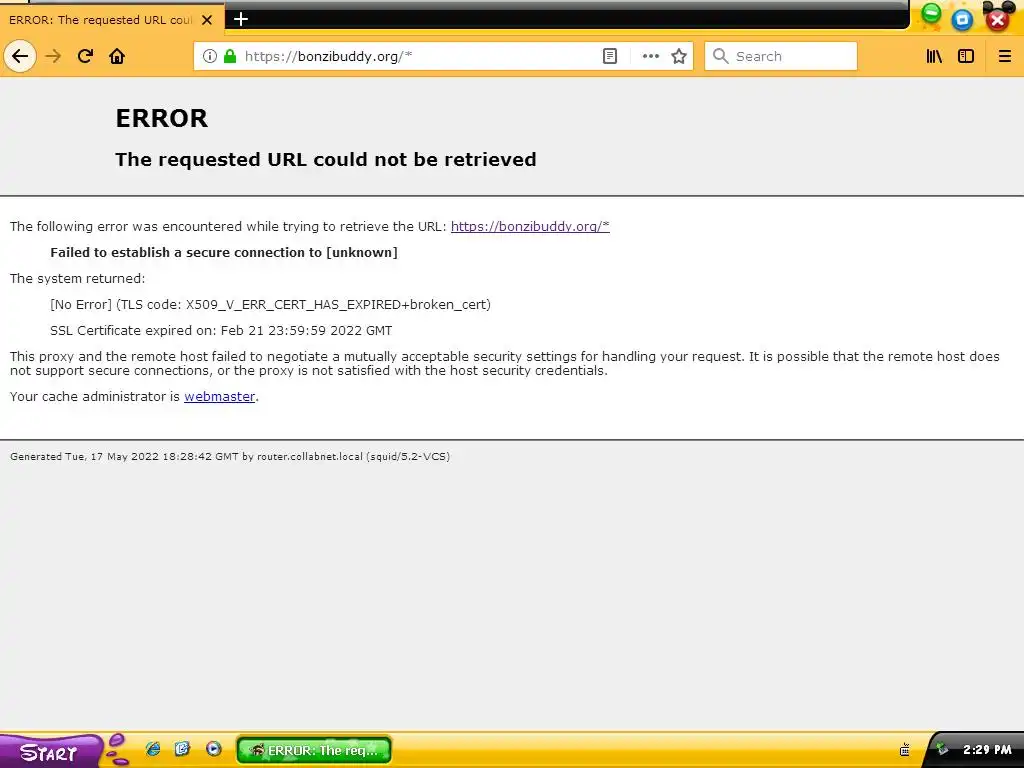1024x768 pixels.
Task: Reload the current page
Action: pyautogui.click(x=85, y=56)
